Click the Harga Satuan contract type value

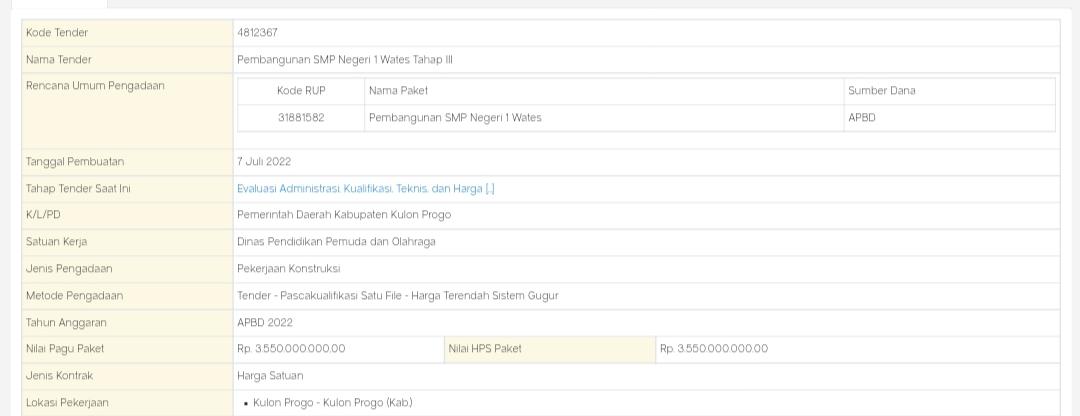(x=270, y=376)
